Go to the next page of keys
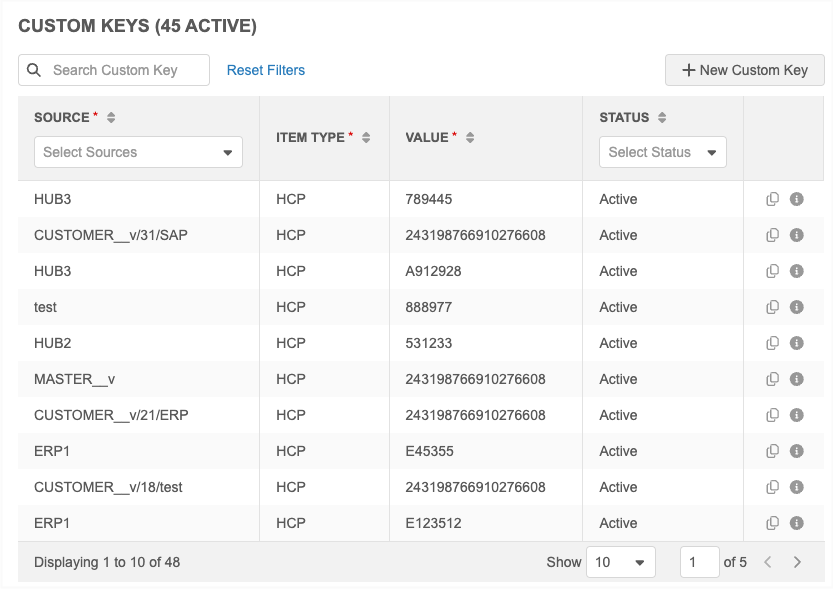This screenshot has height=589, width=833. click(797, 562)
